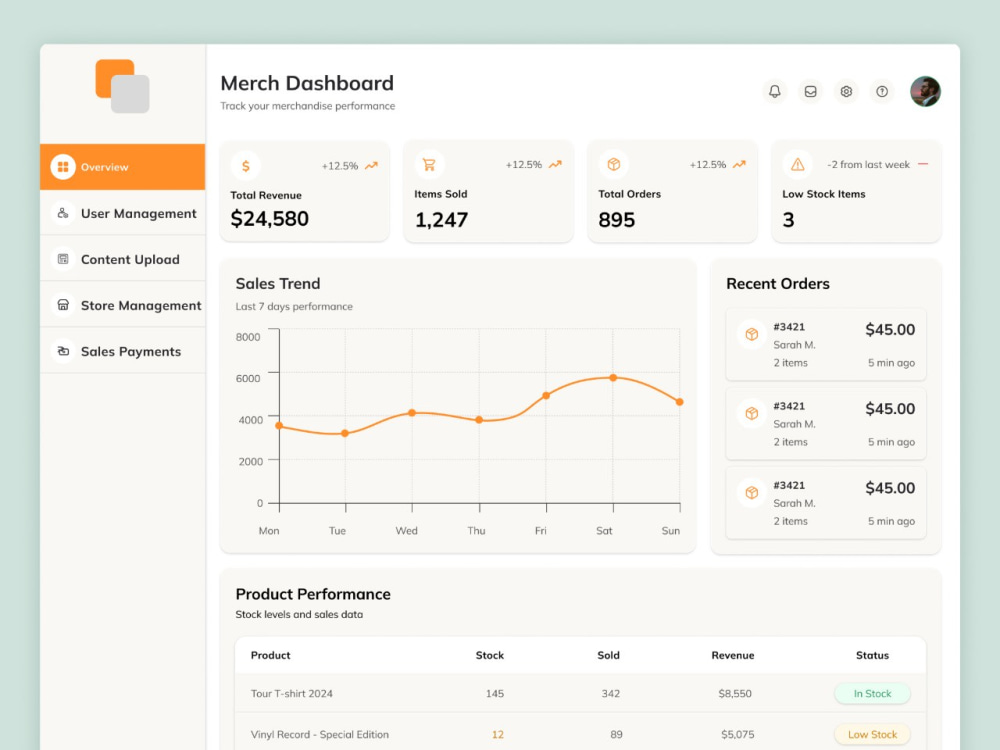Select the Fri data point on chart
Viewport: 1000px width, 750px height.
[546, 395]
